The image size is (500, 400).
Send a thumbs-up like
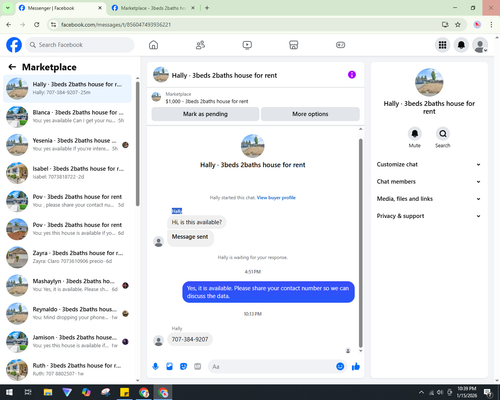pos(356,367)
